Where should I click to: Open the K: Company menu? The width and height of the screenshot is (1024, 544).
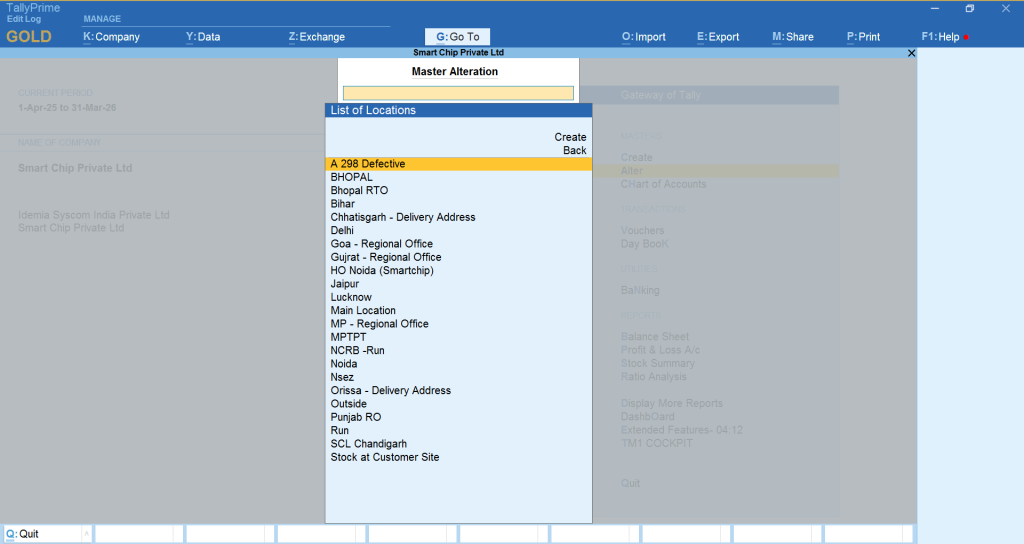[111, 37]
